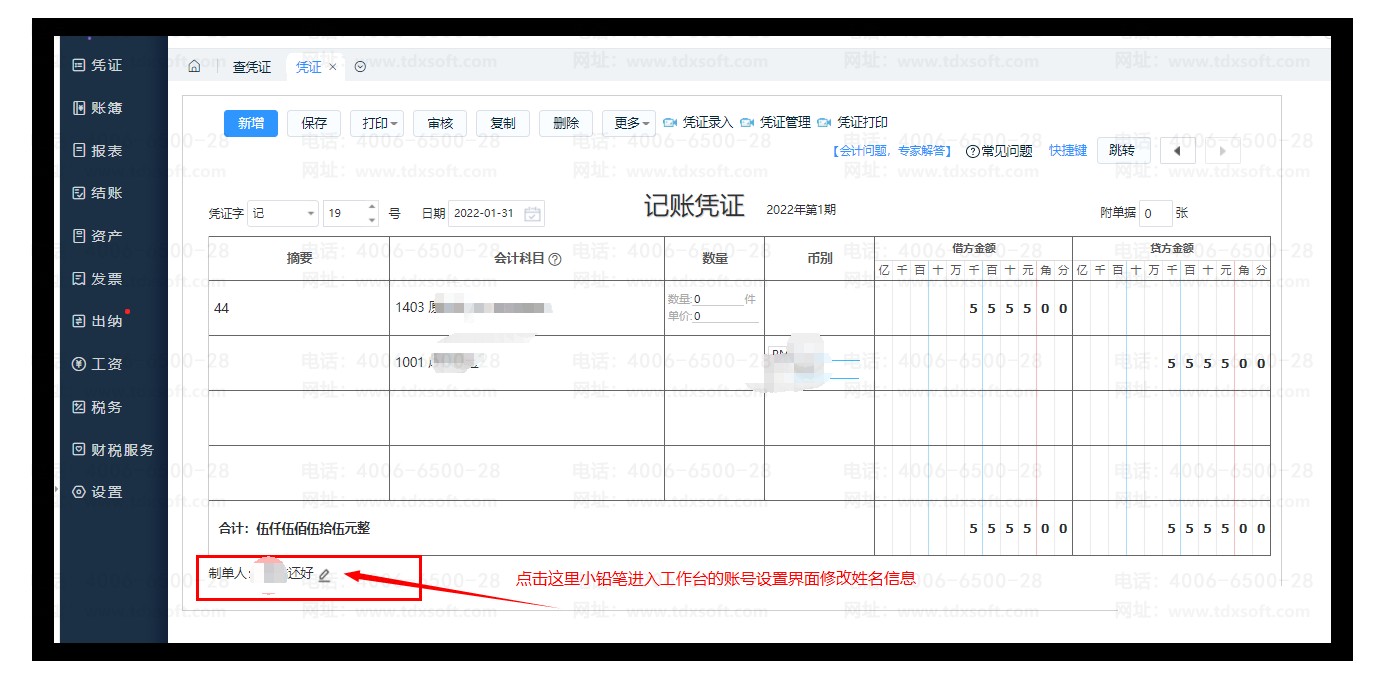The image size is (1385, 679).
Task: Open 出纳 in the sidebar
Action: pos(98,321)
